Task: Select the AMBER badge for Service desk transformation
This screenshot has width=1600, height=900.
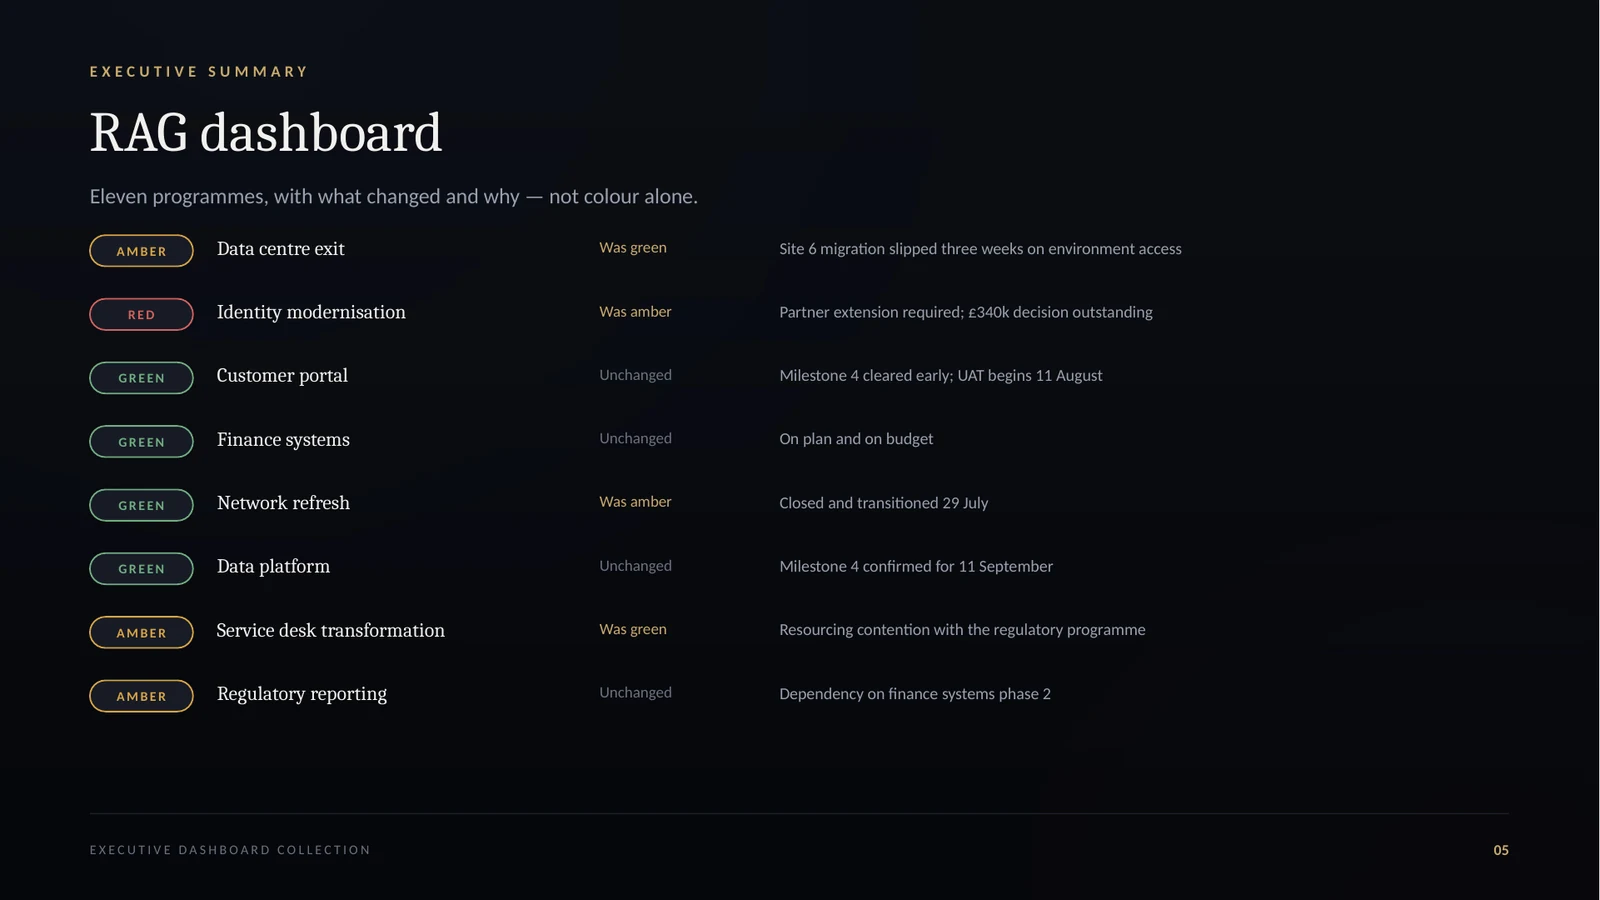Action: click(x=141, y=632)
